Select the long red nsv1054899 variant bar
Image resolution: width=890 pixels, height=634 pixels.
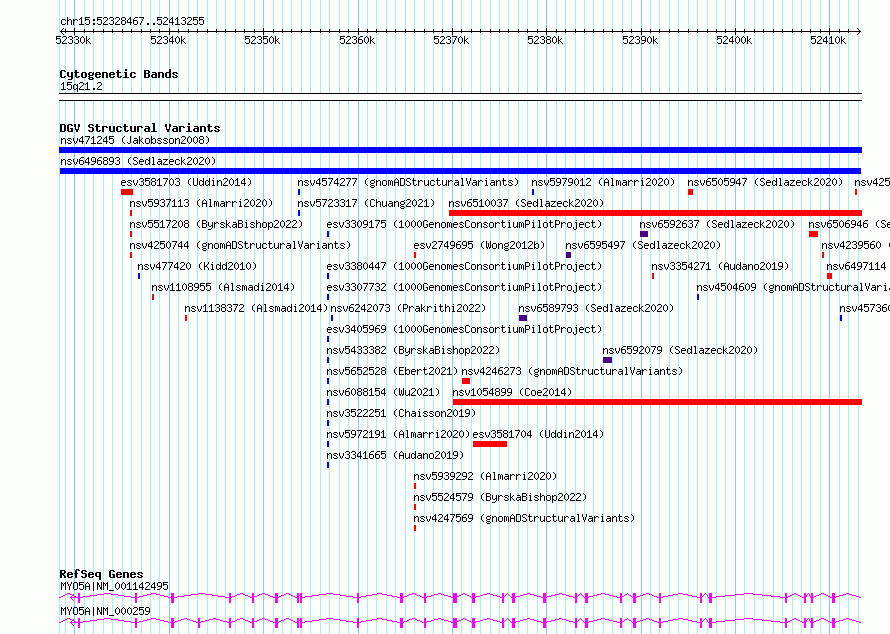click(657, 402)
